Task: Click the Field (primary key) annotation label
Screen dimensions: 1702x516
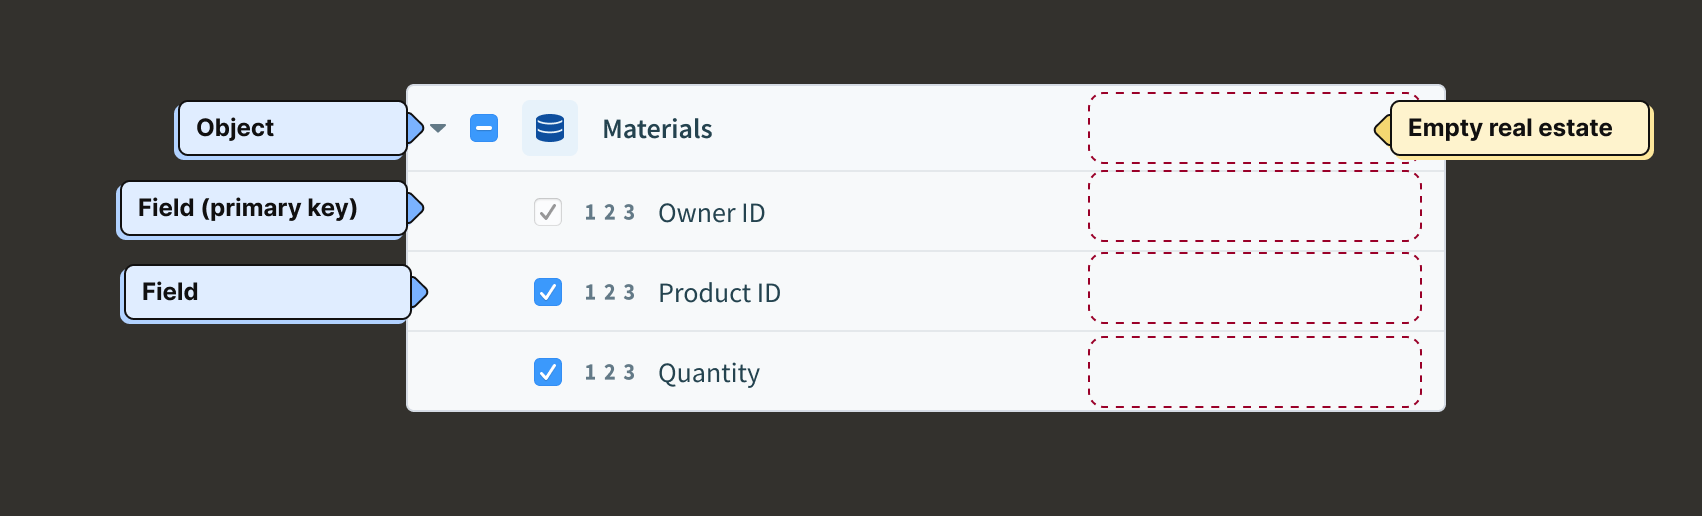Action: tap(263, 208)
